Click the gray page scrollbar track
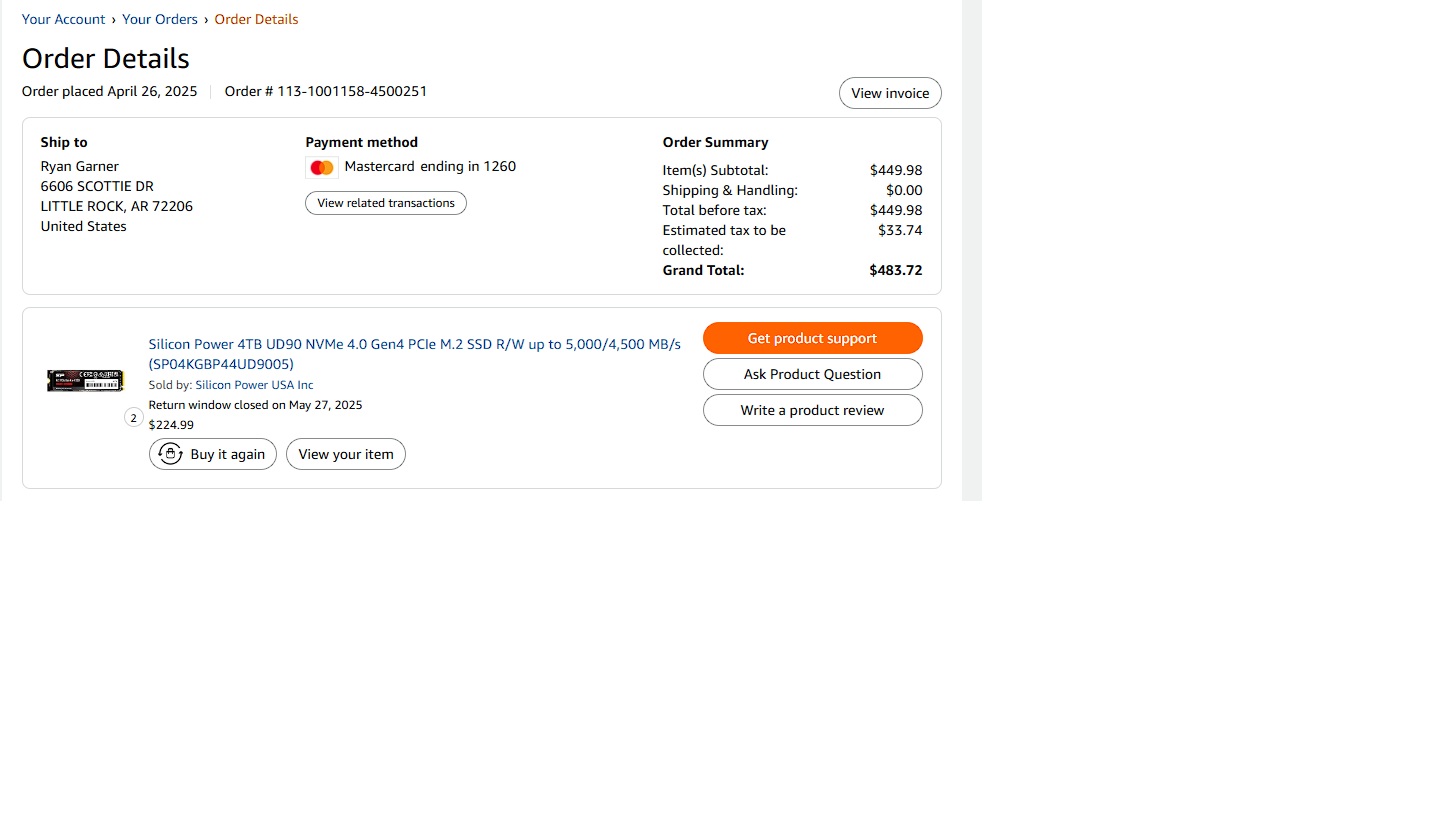1436x830 pixels. point(972,250)
